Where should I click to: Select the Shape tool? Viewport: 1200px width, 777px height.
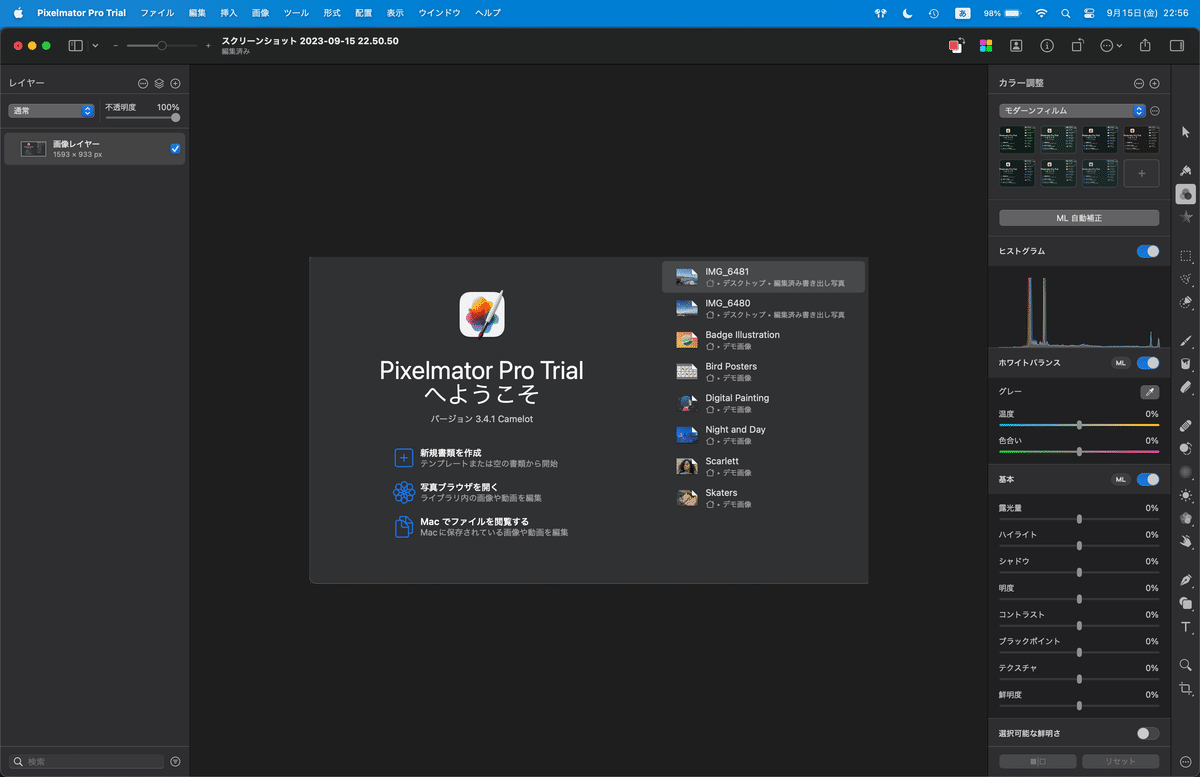[1186, 603]
